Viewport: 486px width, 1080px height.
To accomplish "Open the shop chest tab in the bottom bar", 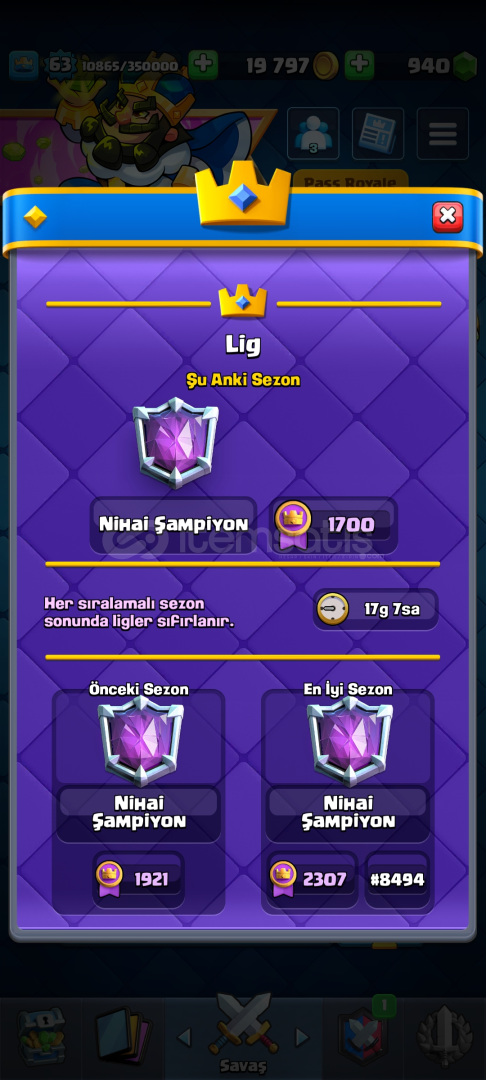I will [41, 1036].
